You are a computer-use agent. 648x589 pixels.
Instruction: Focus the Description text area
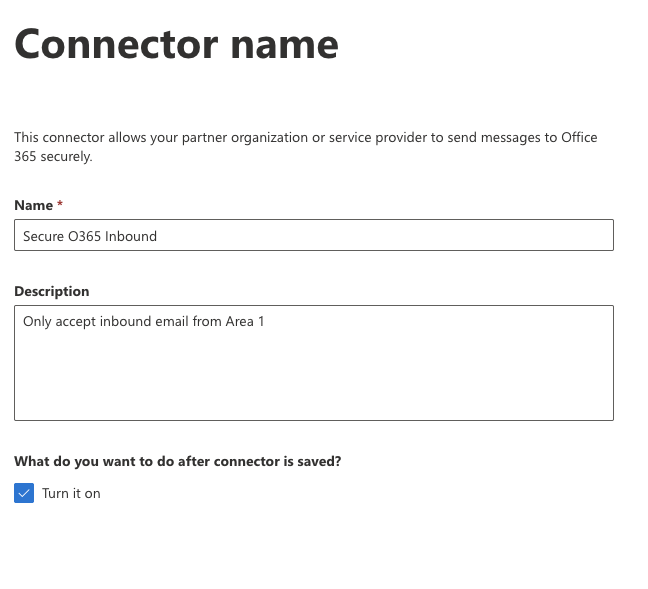(x=313, y=362)
